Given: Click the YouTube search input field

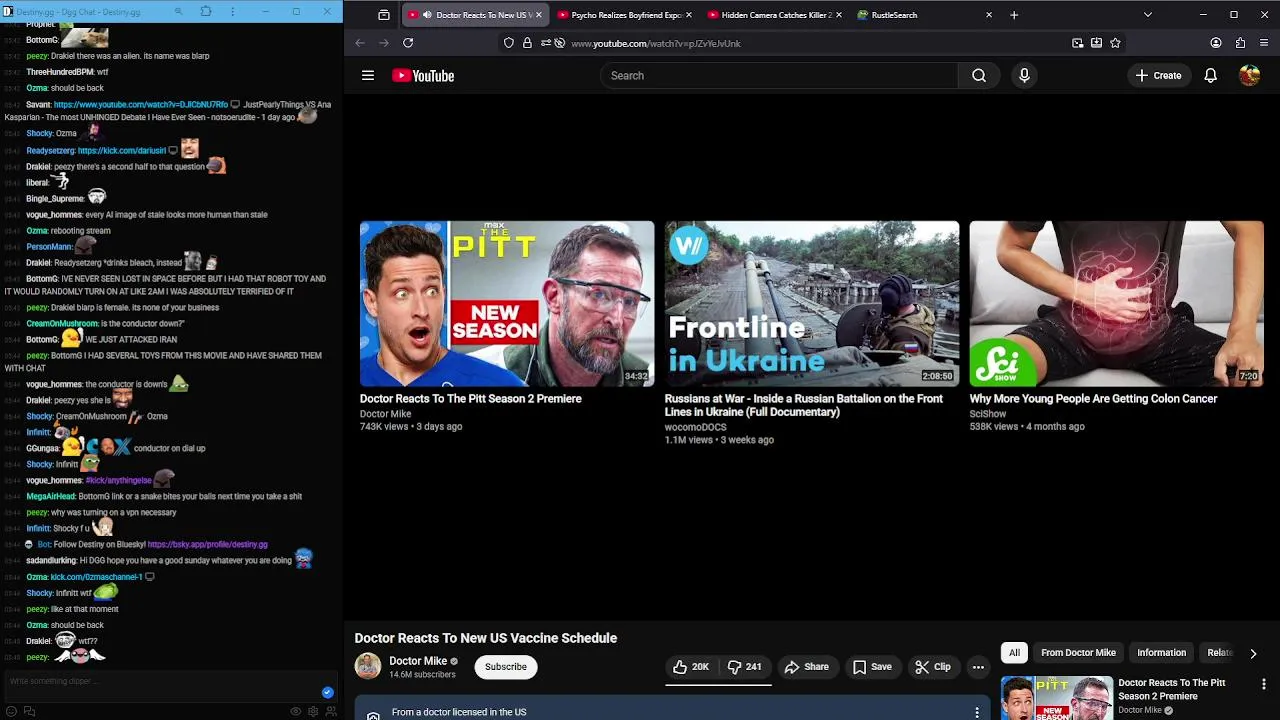Looking at the screenshot, I should click(x=779, y=76).
